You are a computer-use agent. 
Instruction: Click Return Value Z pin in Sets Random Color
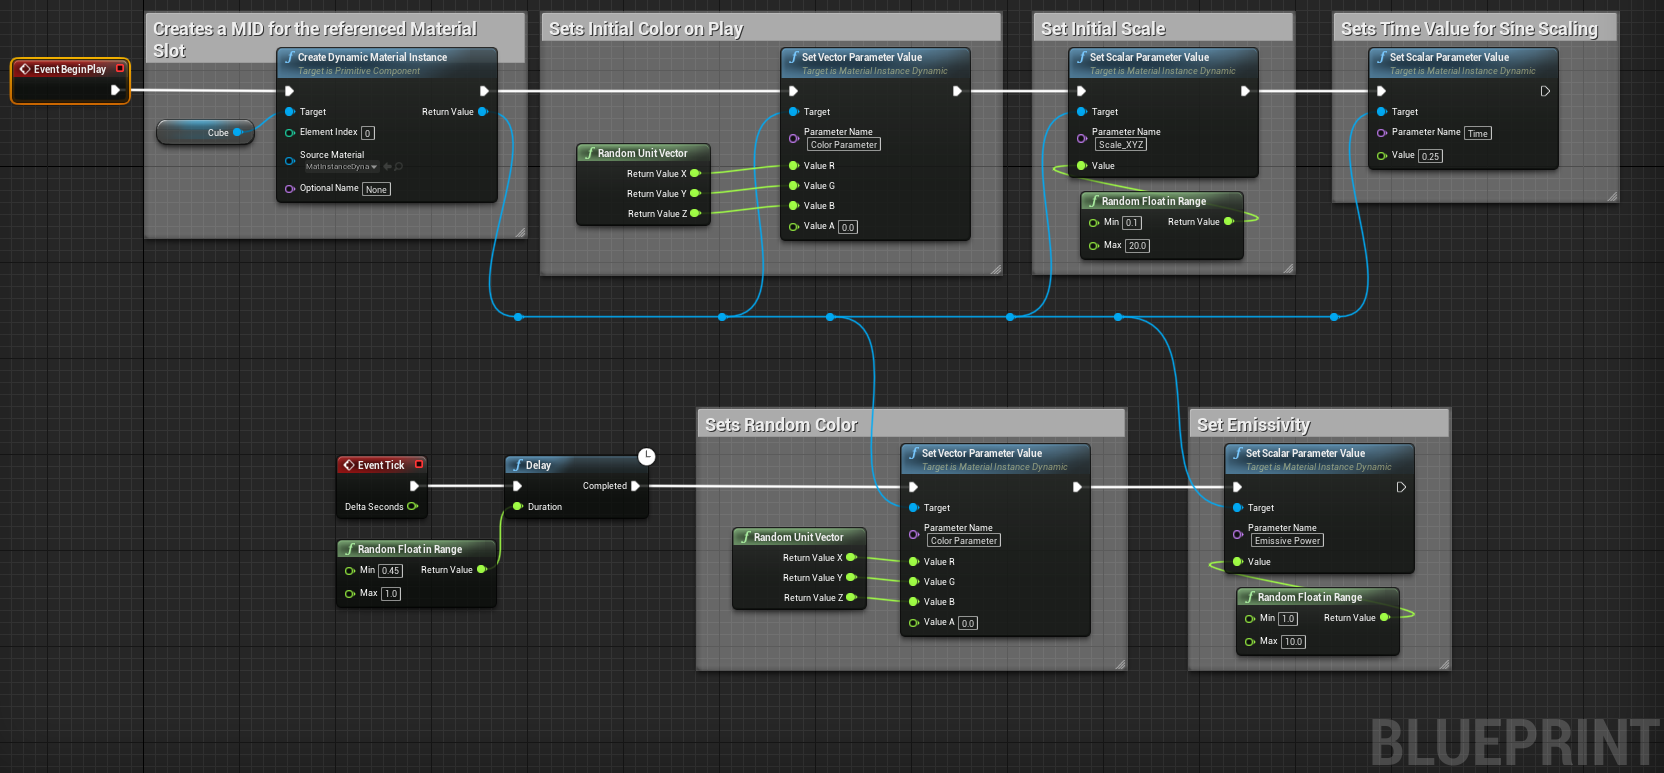point(851,597)
